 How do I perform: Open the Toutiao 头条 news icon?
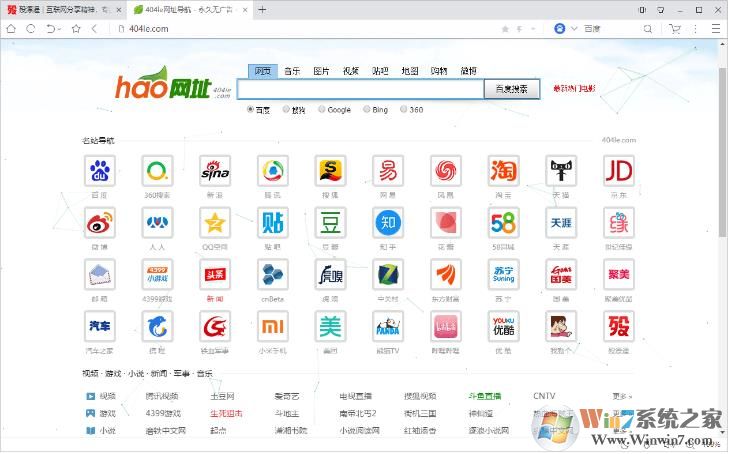215,275
